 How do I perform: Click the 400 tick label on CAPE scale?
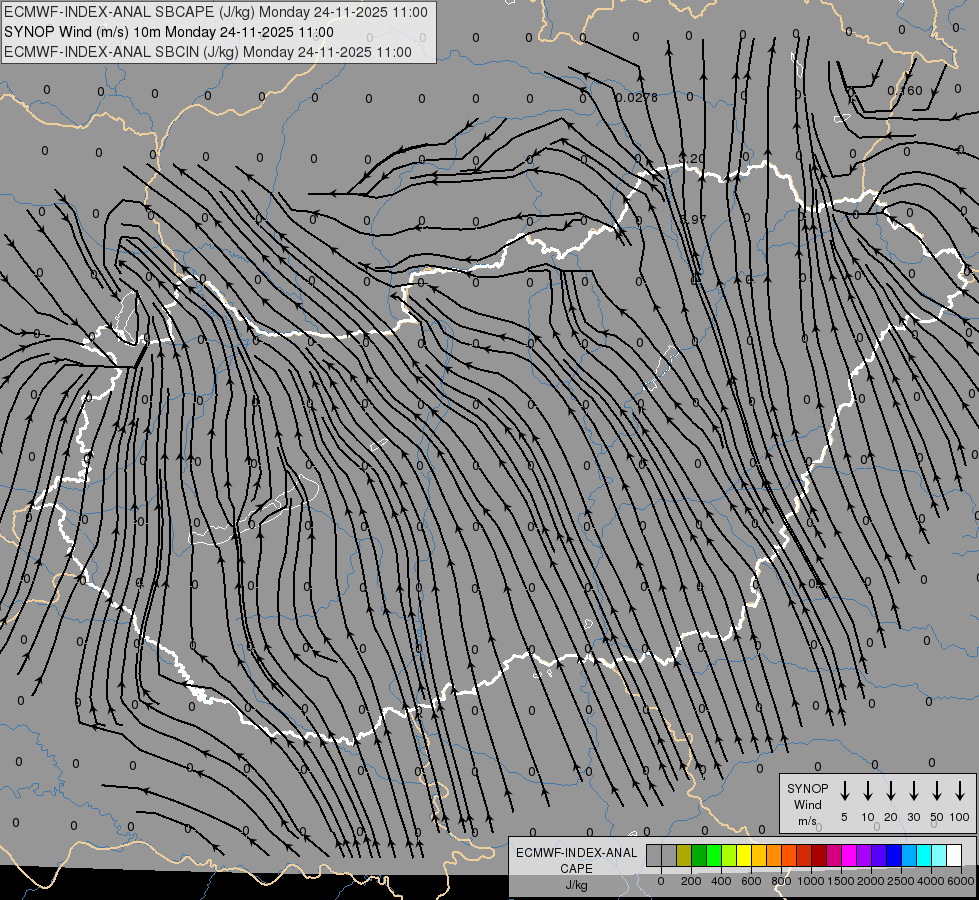[x=721, y=881]
